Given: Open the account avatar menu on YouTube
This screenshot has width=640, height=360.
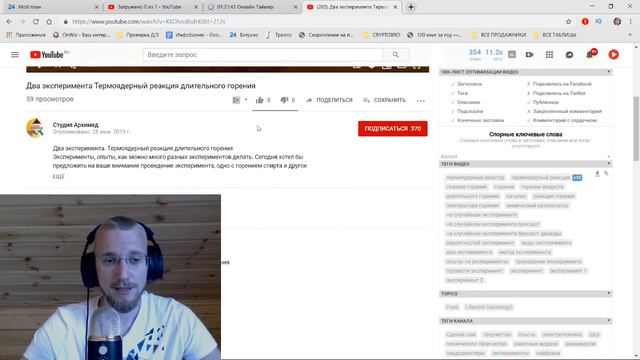Looking at the screenshot, I should (613, 54).
